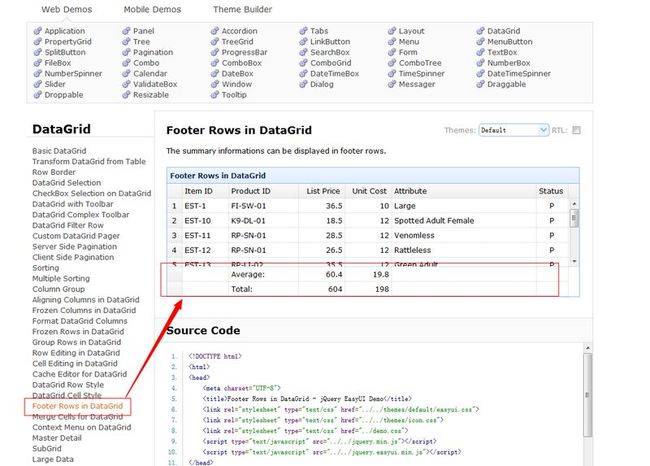Screen dimensions: 650x466
Task: Open Cell Editing in DataGrid demo
Action: [x=75, y=363]
